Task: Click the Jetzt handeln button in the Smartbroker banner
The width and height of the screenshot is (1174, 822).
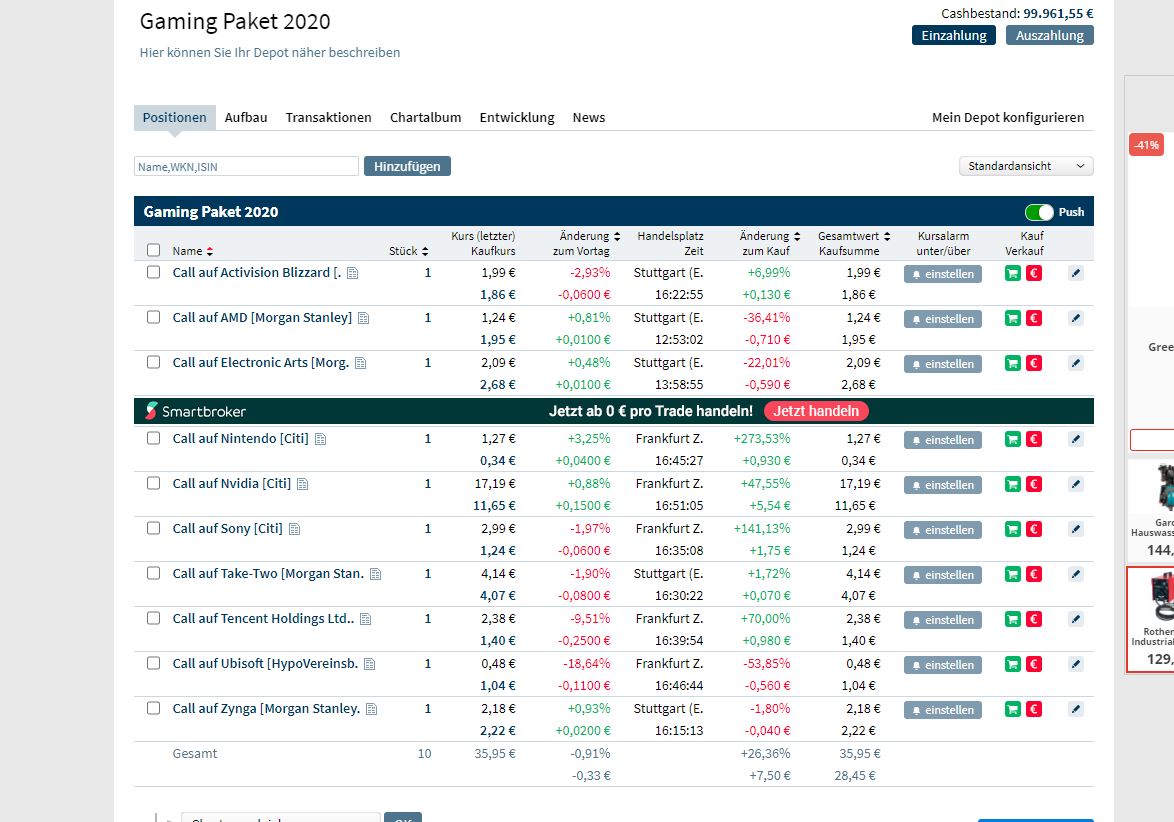Action: point(816,411)
